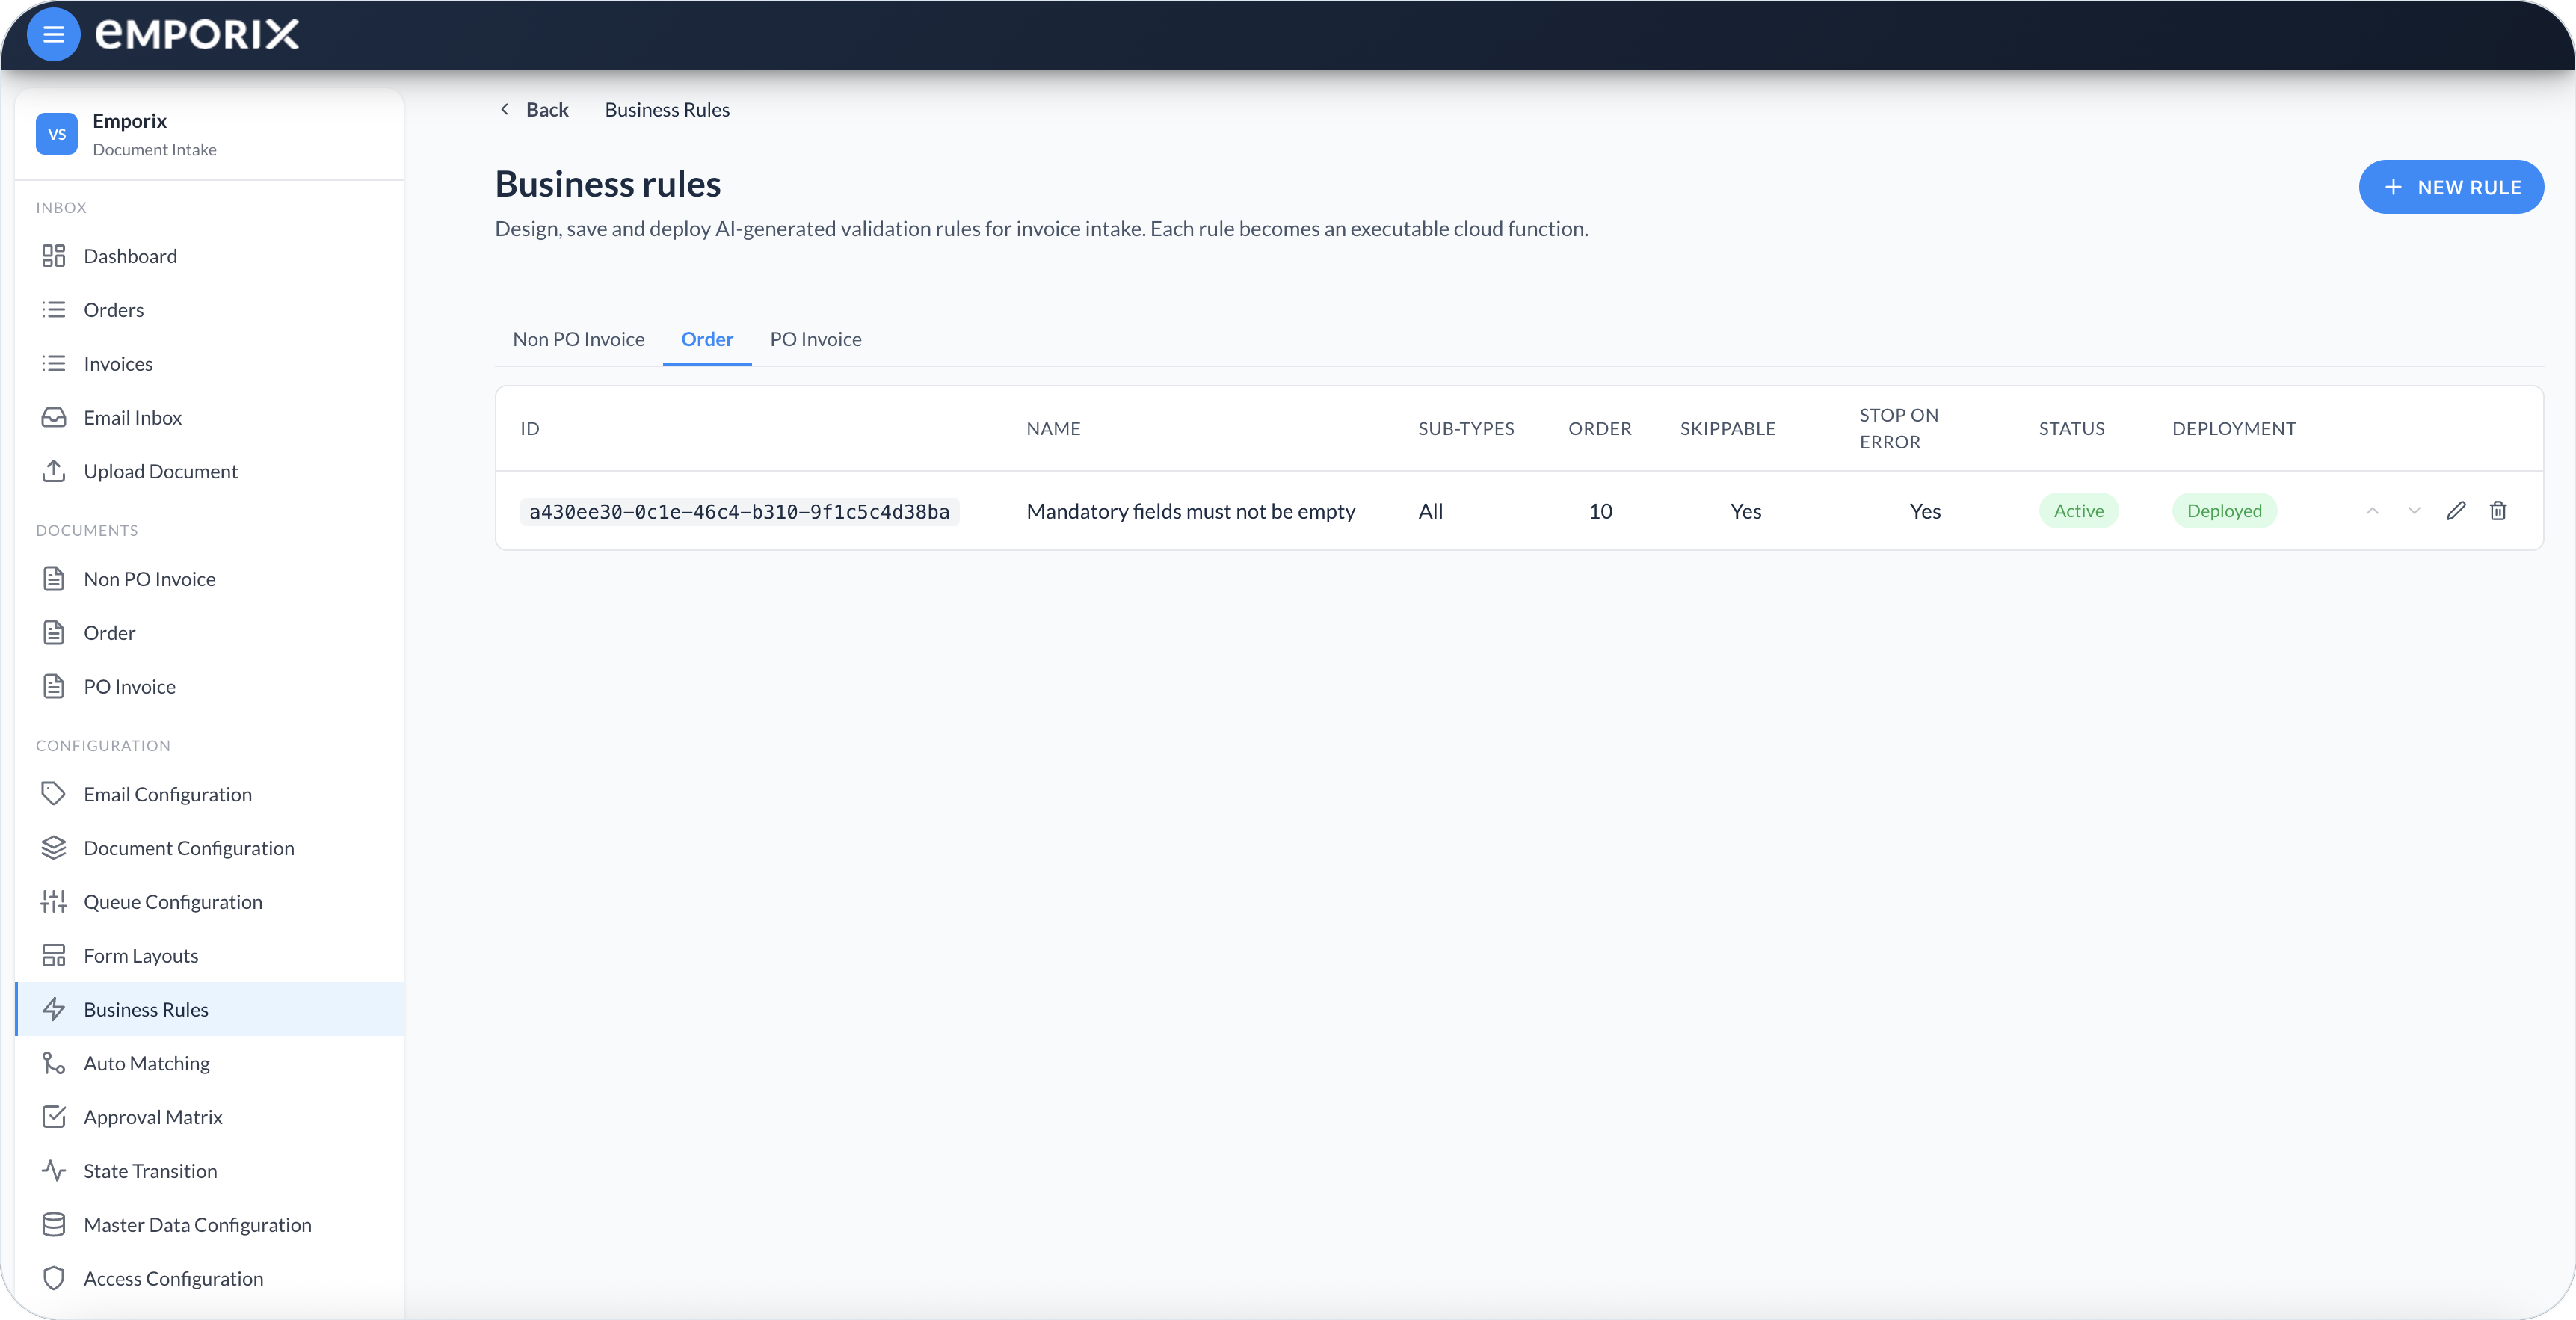Image resolution: width=2576 pixels, height=1320 pixels.
Task: Click the State Transition pulse icon
Action: point(54,1171)
